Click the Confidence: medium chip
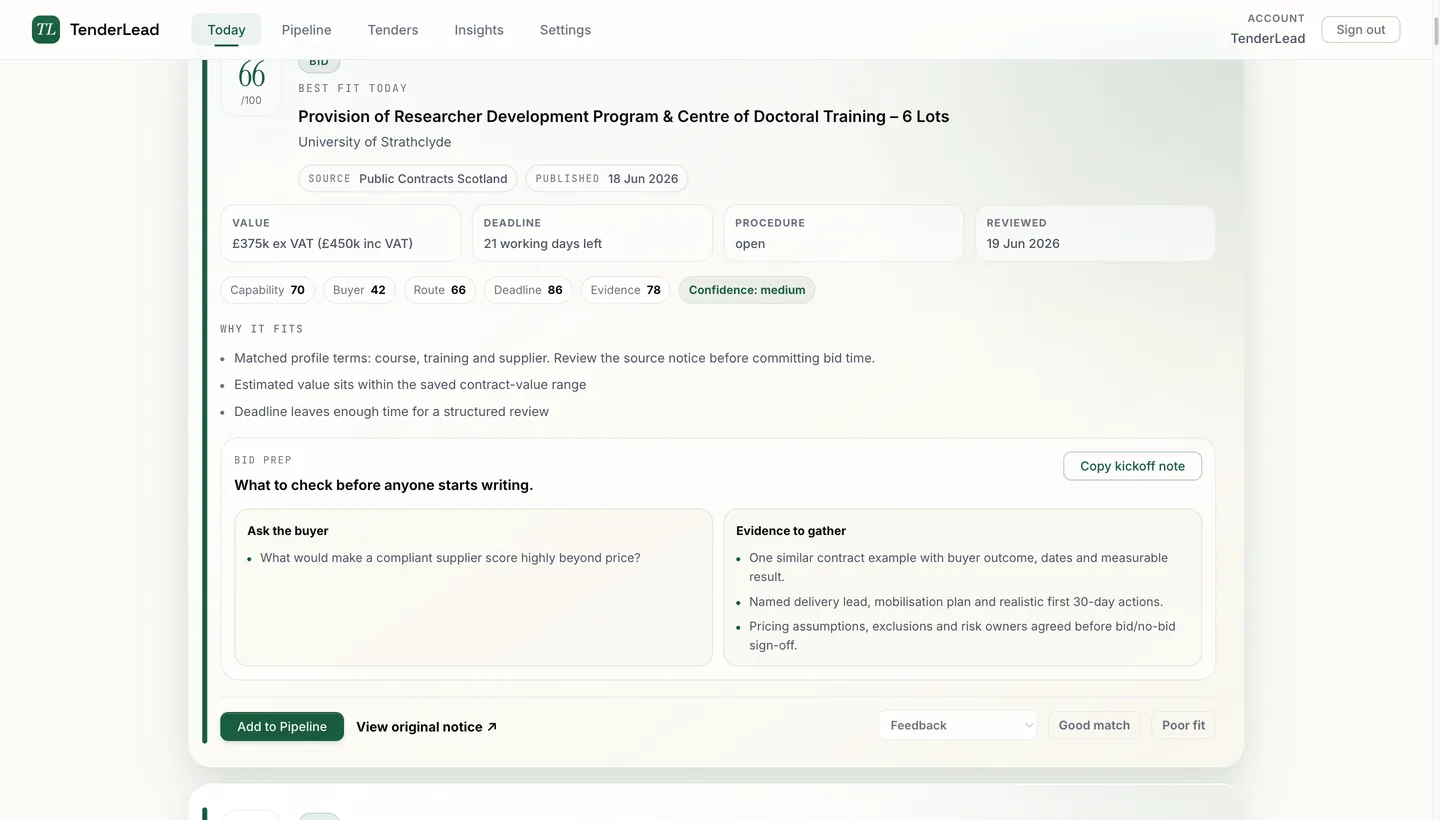The width and height of the screenshot is (1440, 820). [747, 290]
